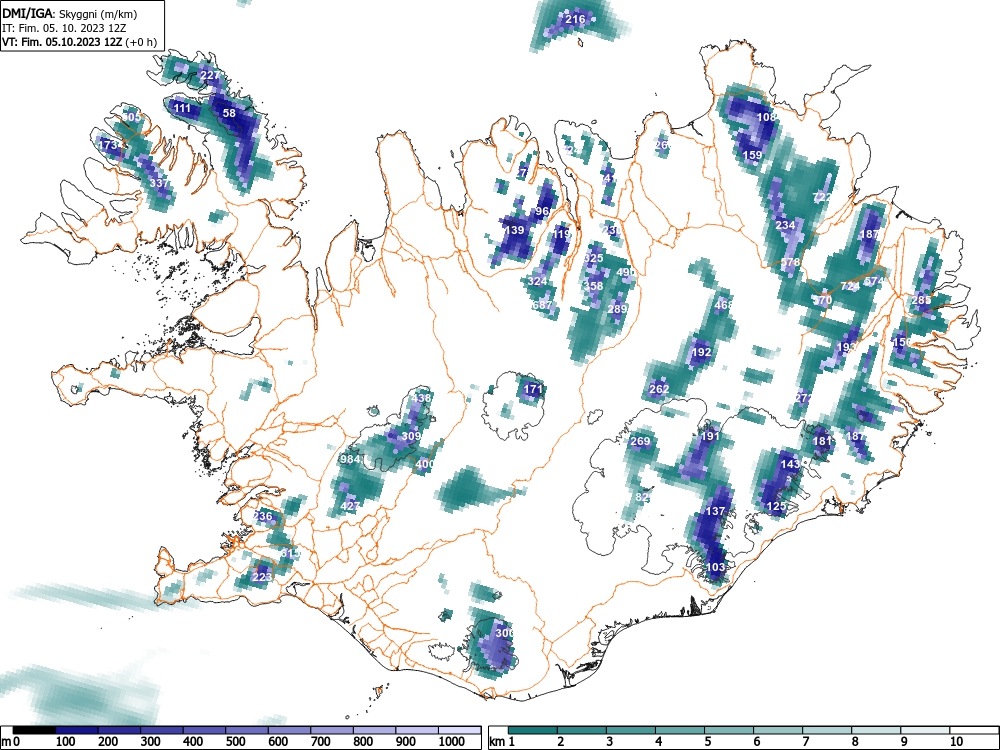The width and height of the screenshot is (1000, 750).
Task: Click the visibility value 171 on the central glacier
Action: pos(533,388)
